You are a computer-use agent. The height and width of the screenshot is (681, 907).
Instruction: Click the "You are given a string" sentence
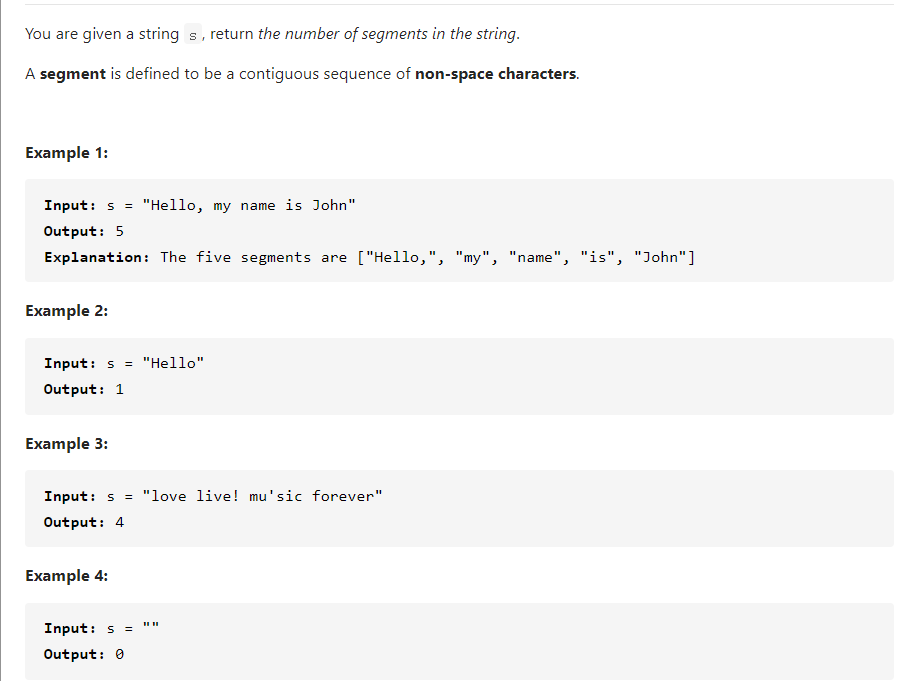[102, 34]
